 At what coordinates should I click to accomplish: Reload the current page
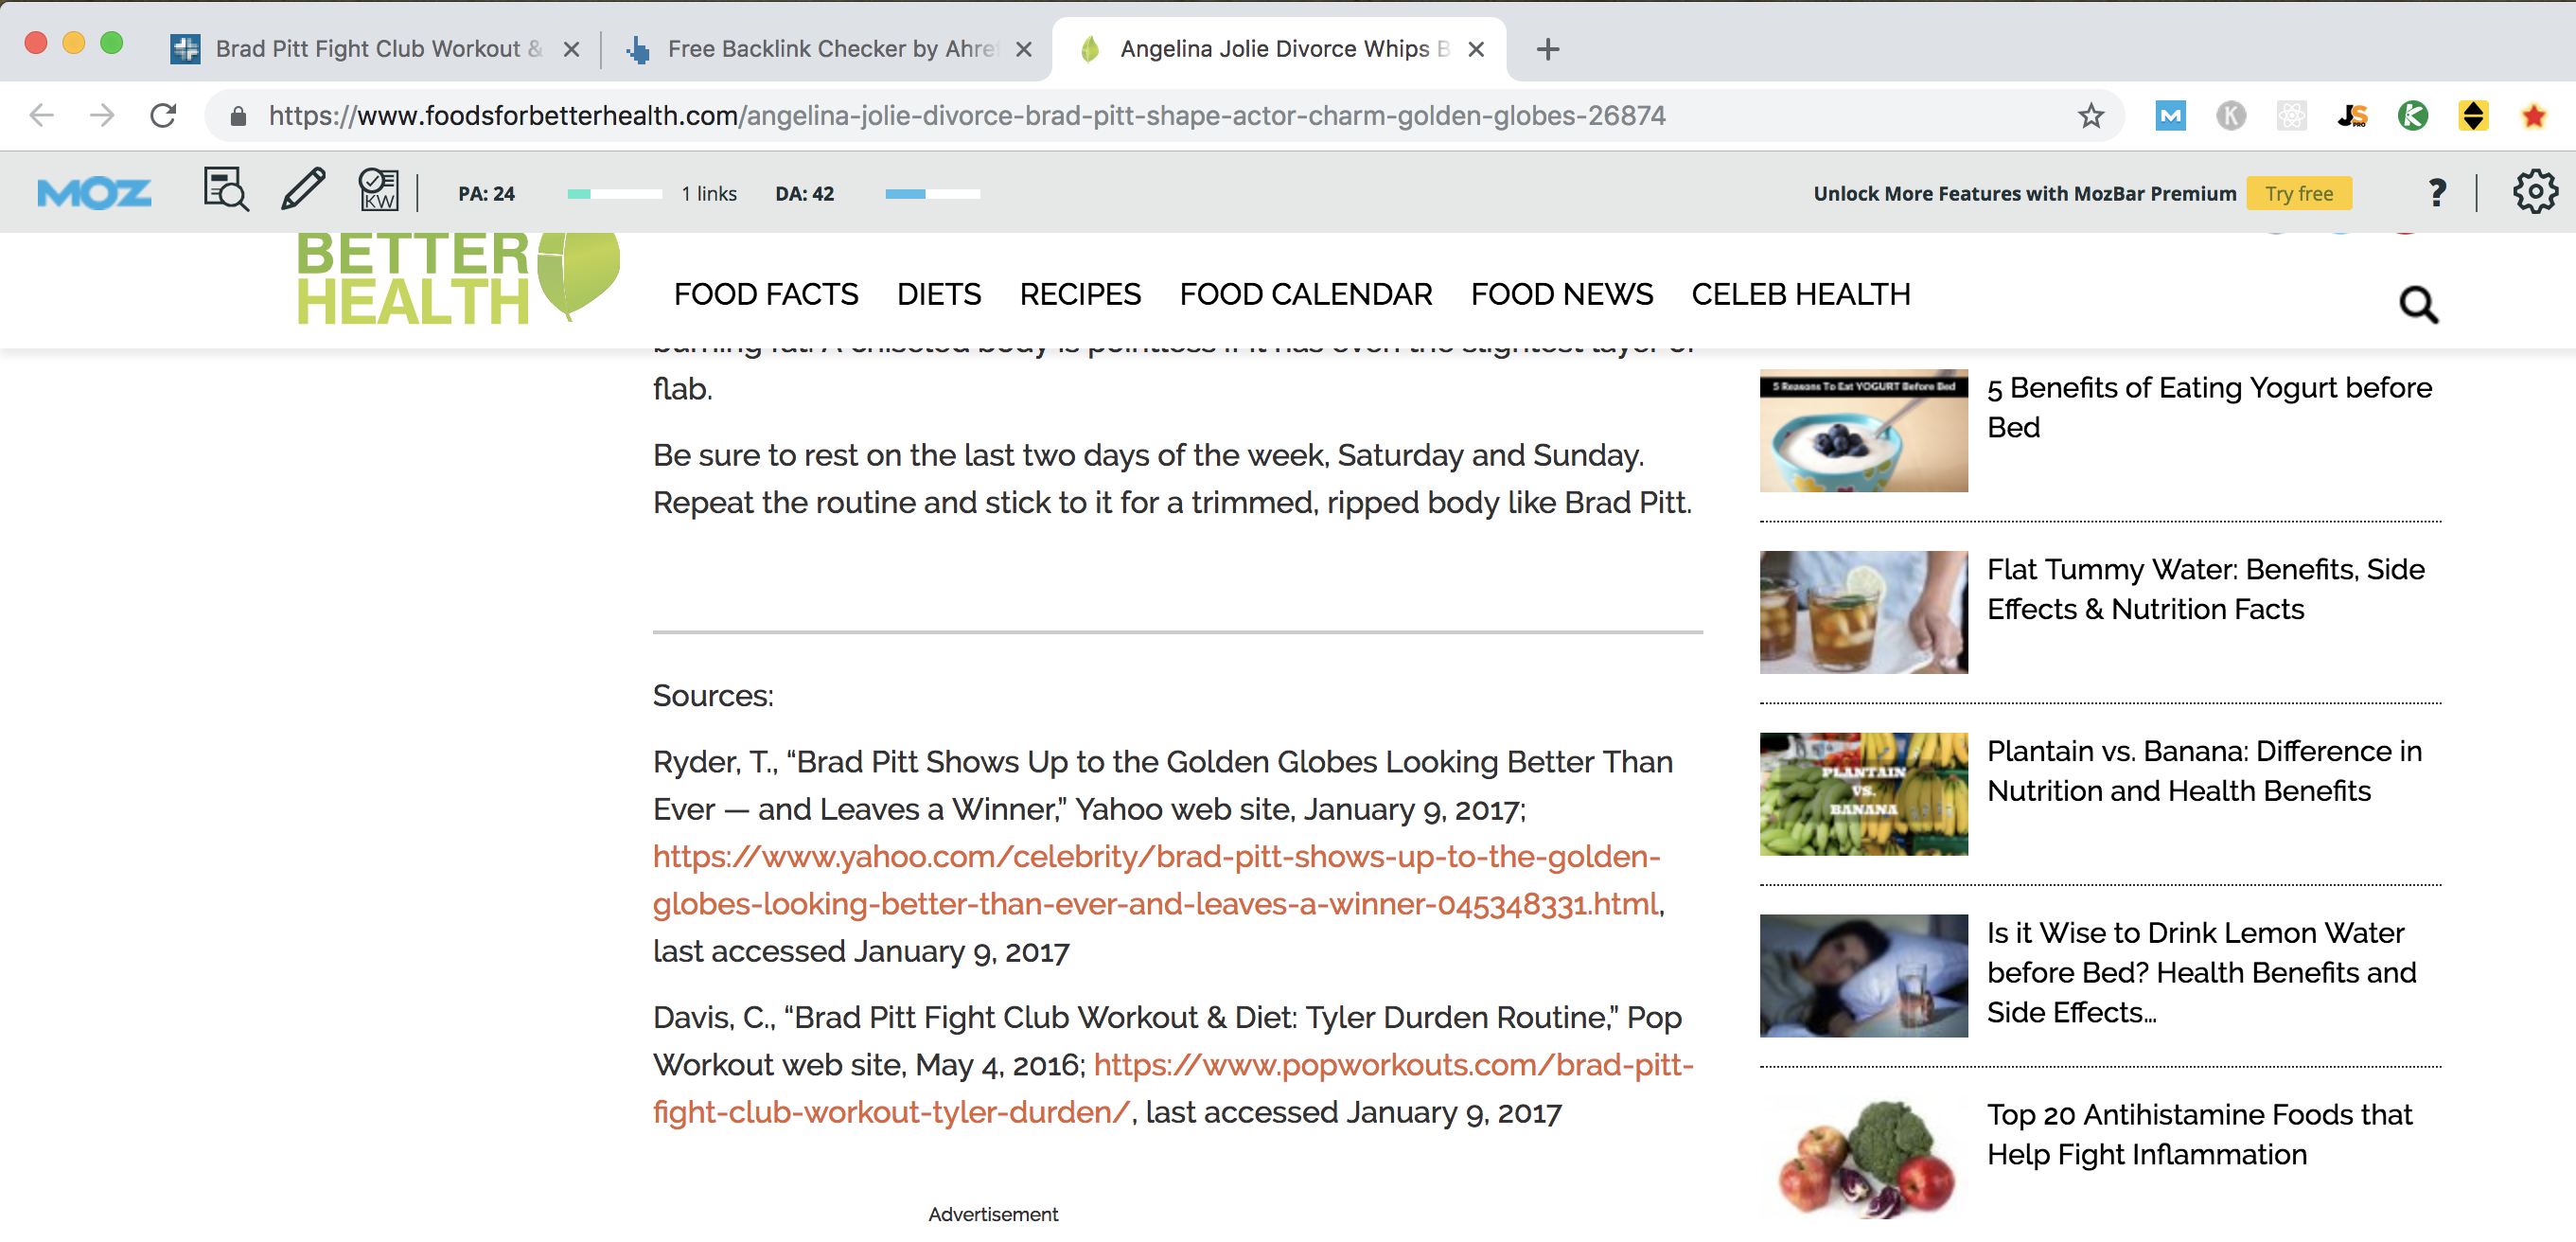click(x=163, y=116)
